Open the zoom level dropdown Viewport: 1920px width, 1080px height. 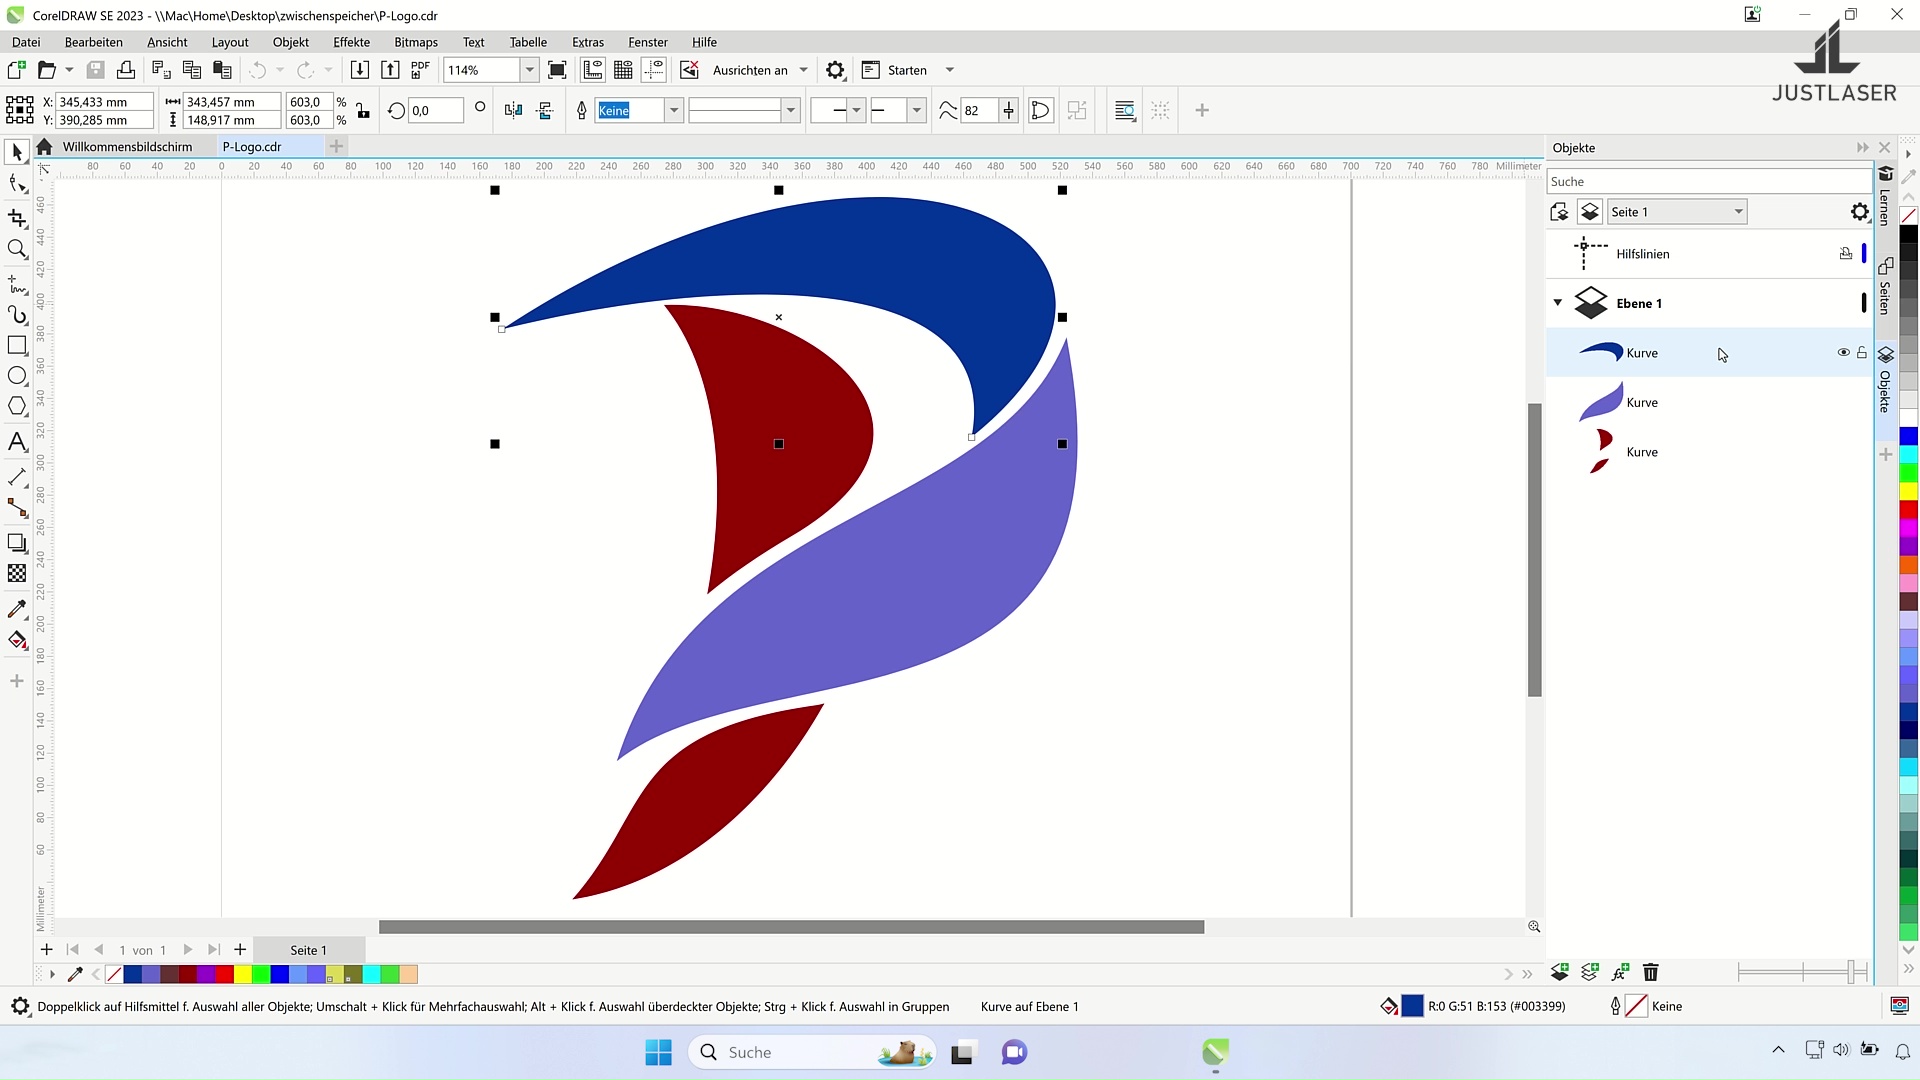point(530,70)
